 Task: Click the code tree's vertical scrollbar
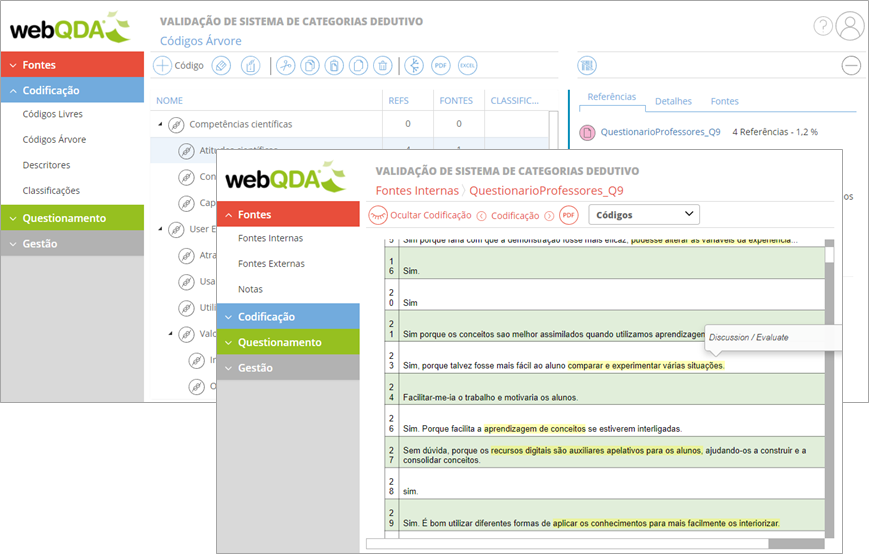(x=553, y=130)
